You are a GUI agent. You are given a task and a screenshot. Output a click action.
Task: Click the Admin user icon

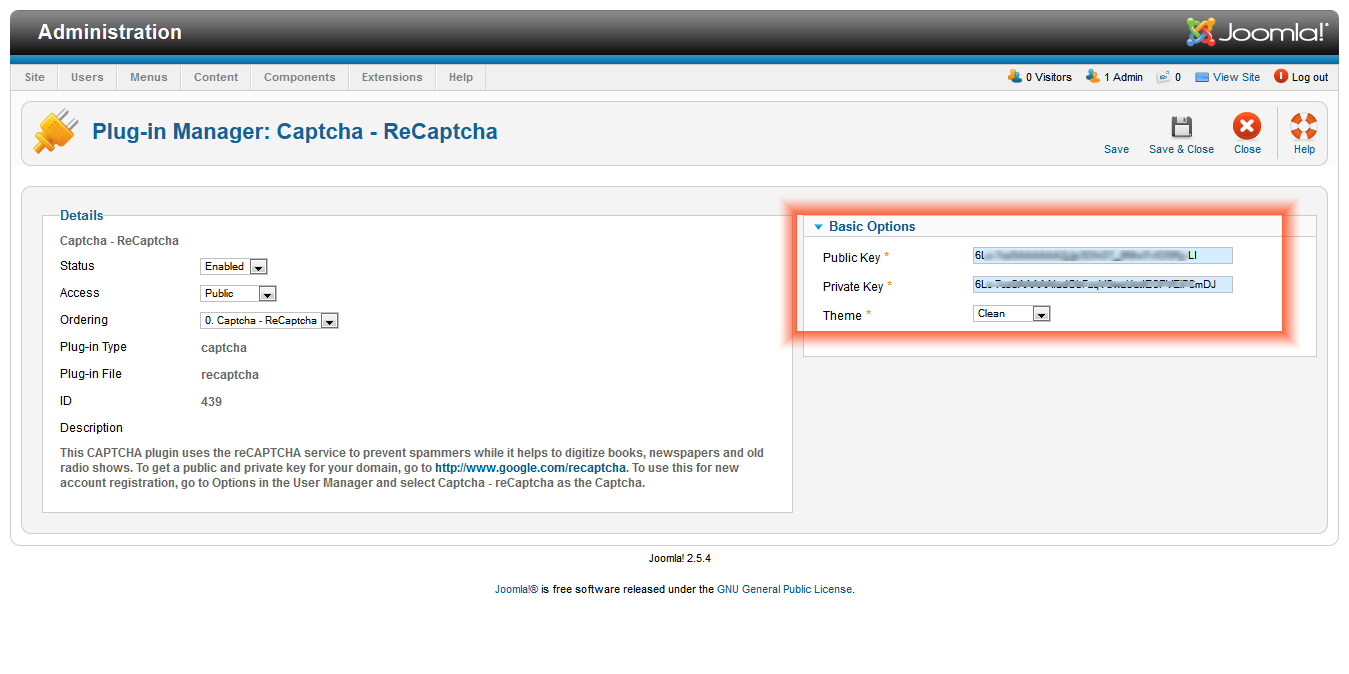tap(1093, 77)
